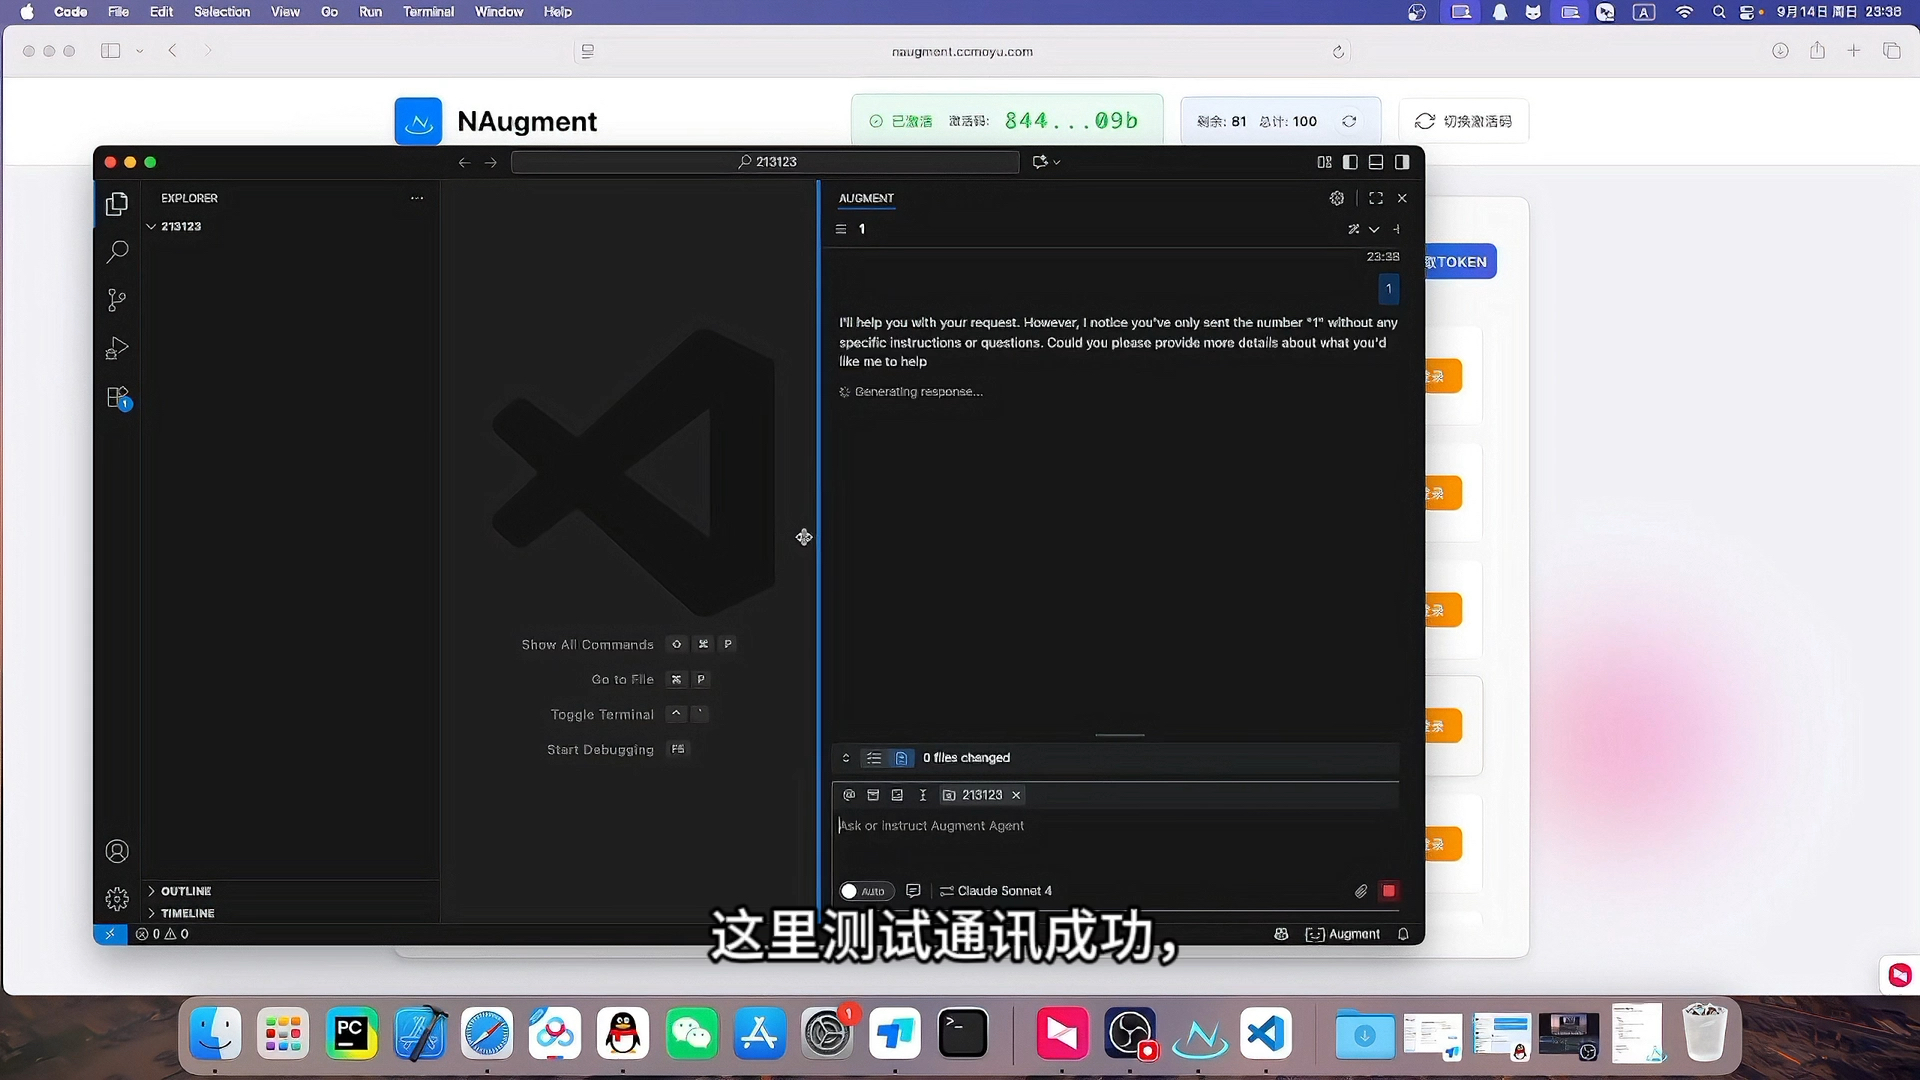
Task: Open the notifications bell in the VS Code status bar
Action: click(x=1403, y=934)
